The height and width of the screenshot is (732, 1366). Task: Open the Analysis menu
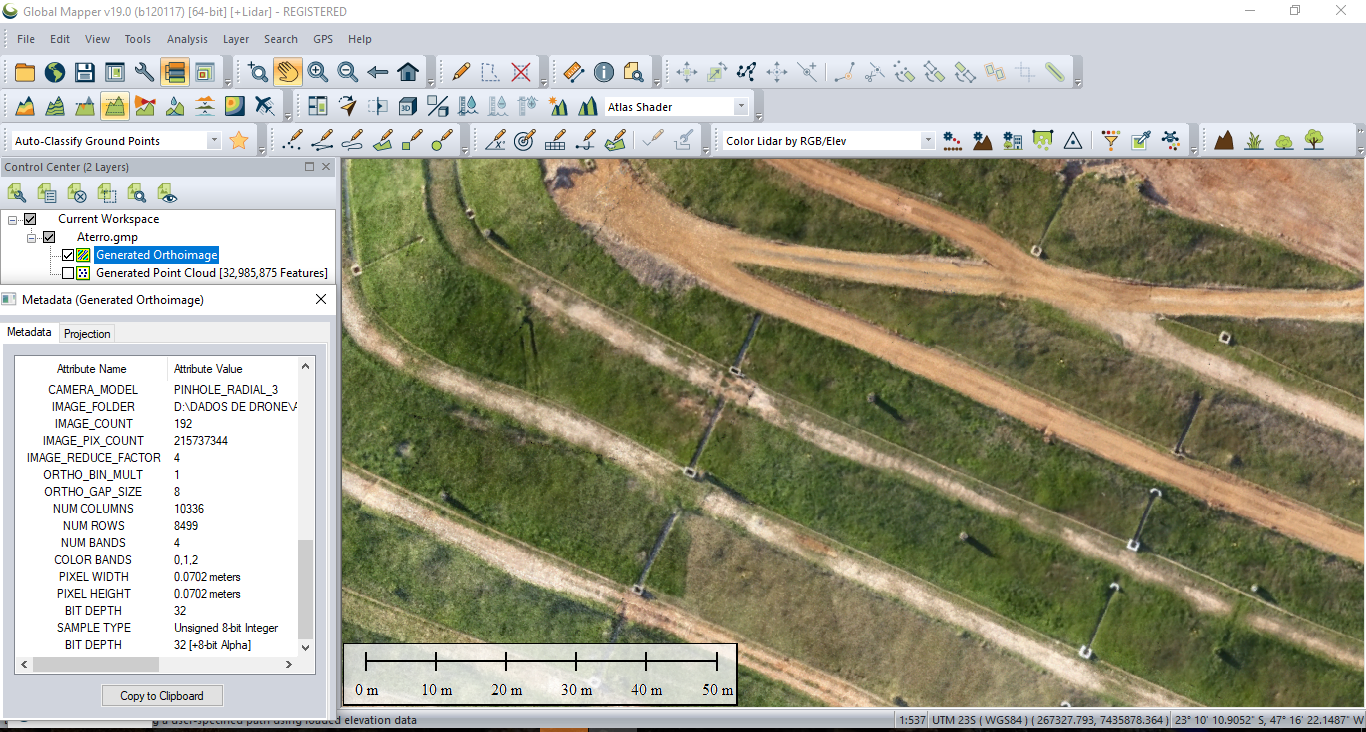[188, 39]
